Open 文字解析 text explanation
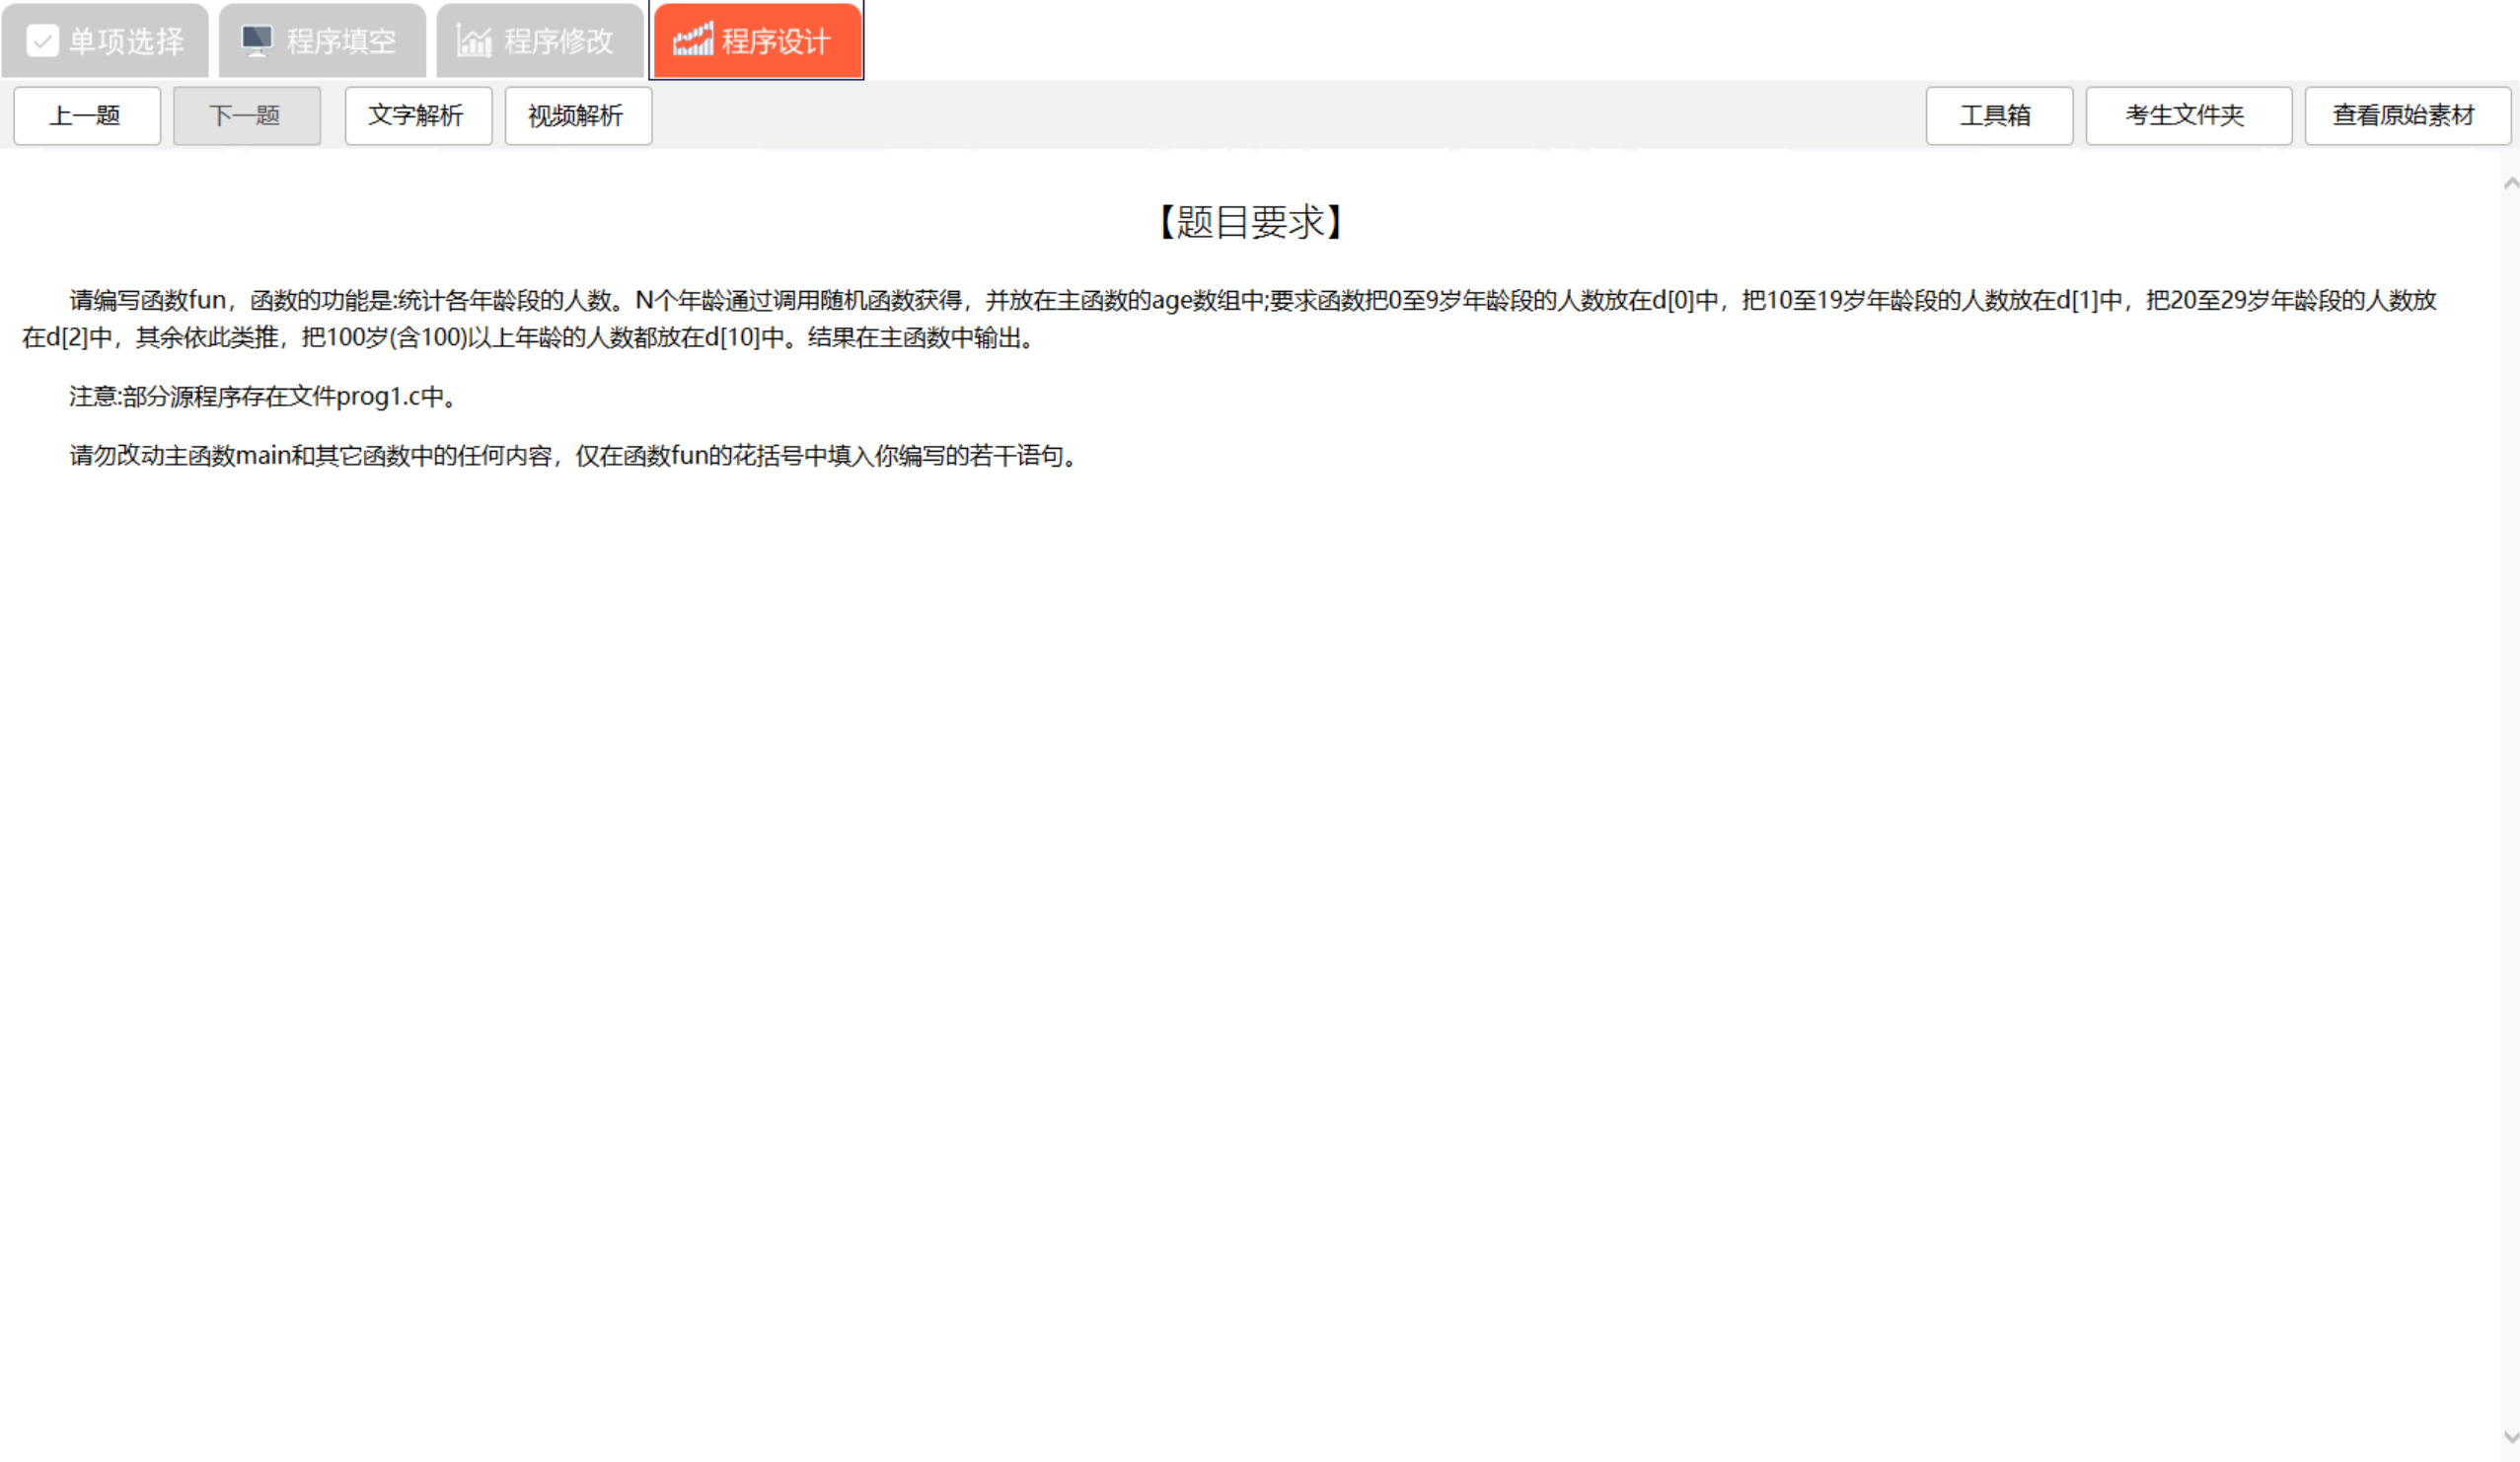The image size is (2520, 1462). tap(418, 116)
